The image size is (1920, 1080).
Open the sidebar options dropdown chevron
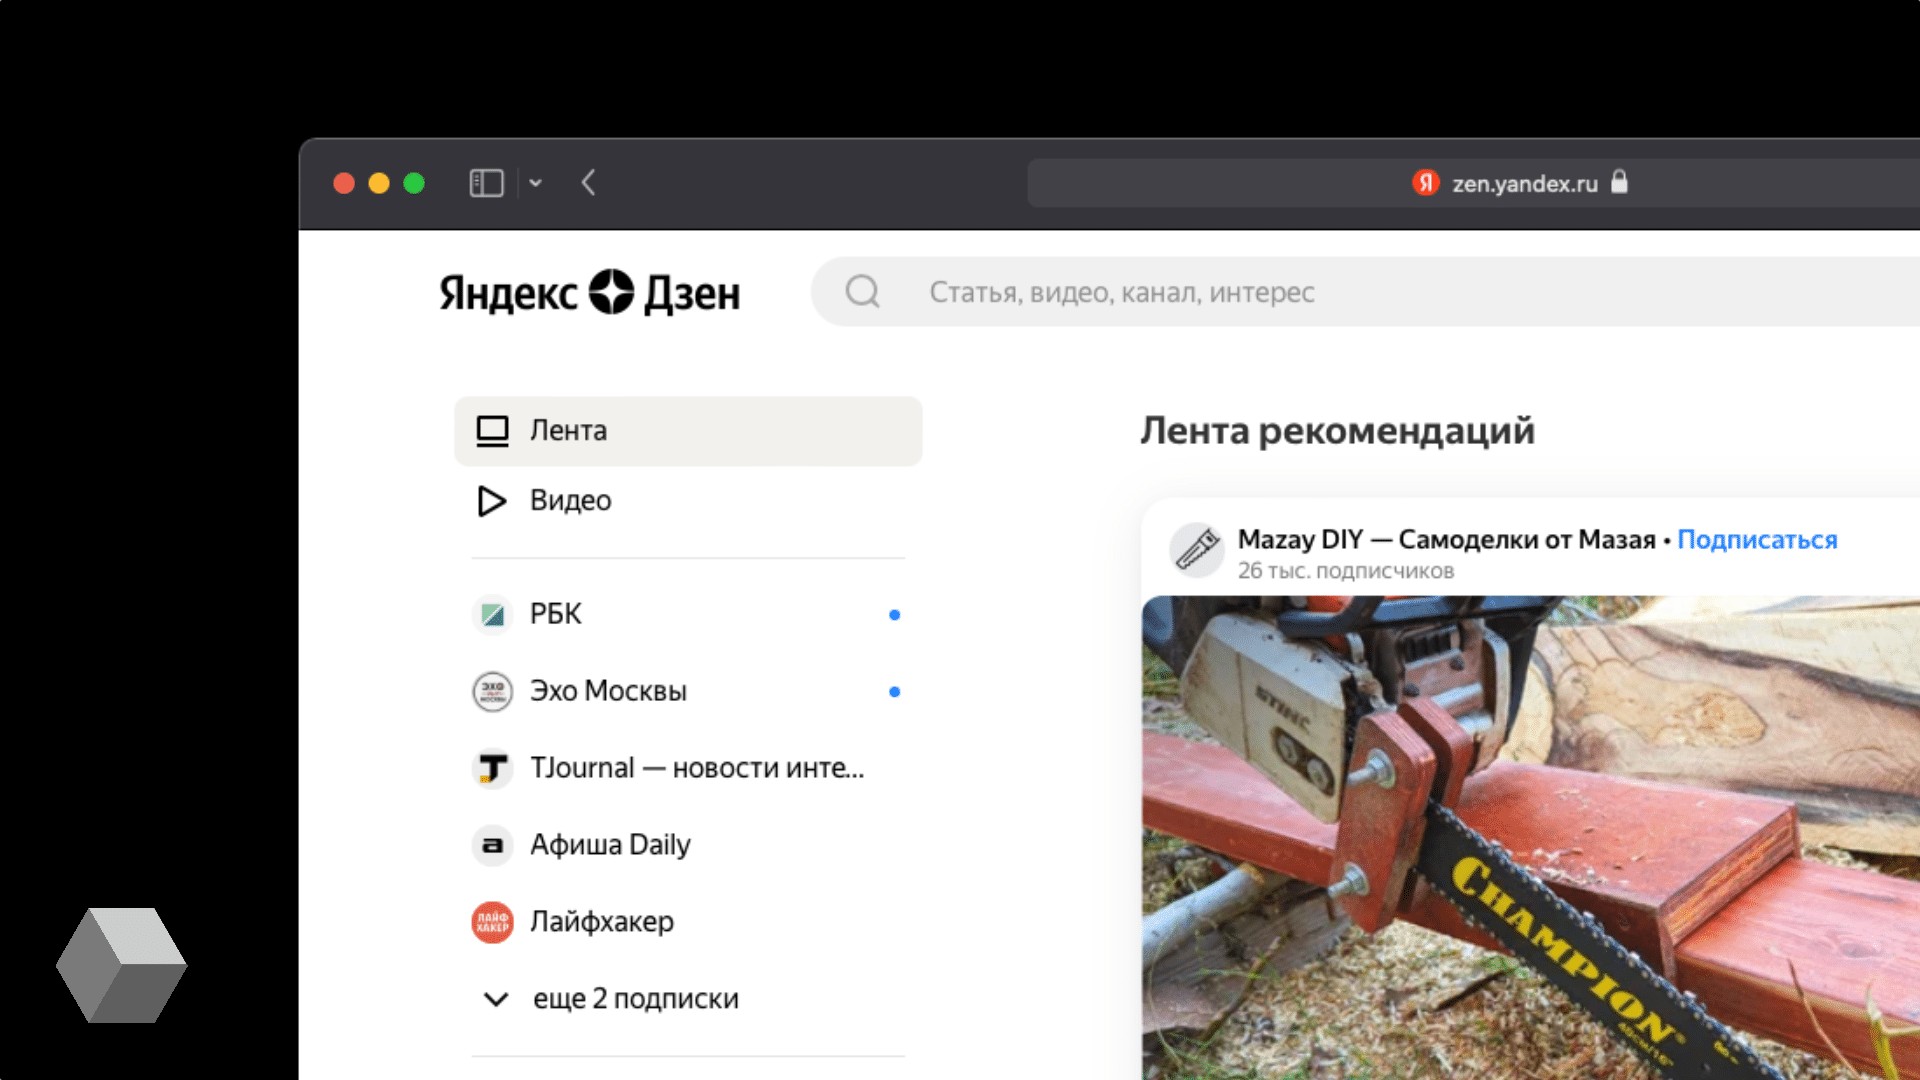tap(536, 183)
